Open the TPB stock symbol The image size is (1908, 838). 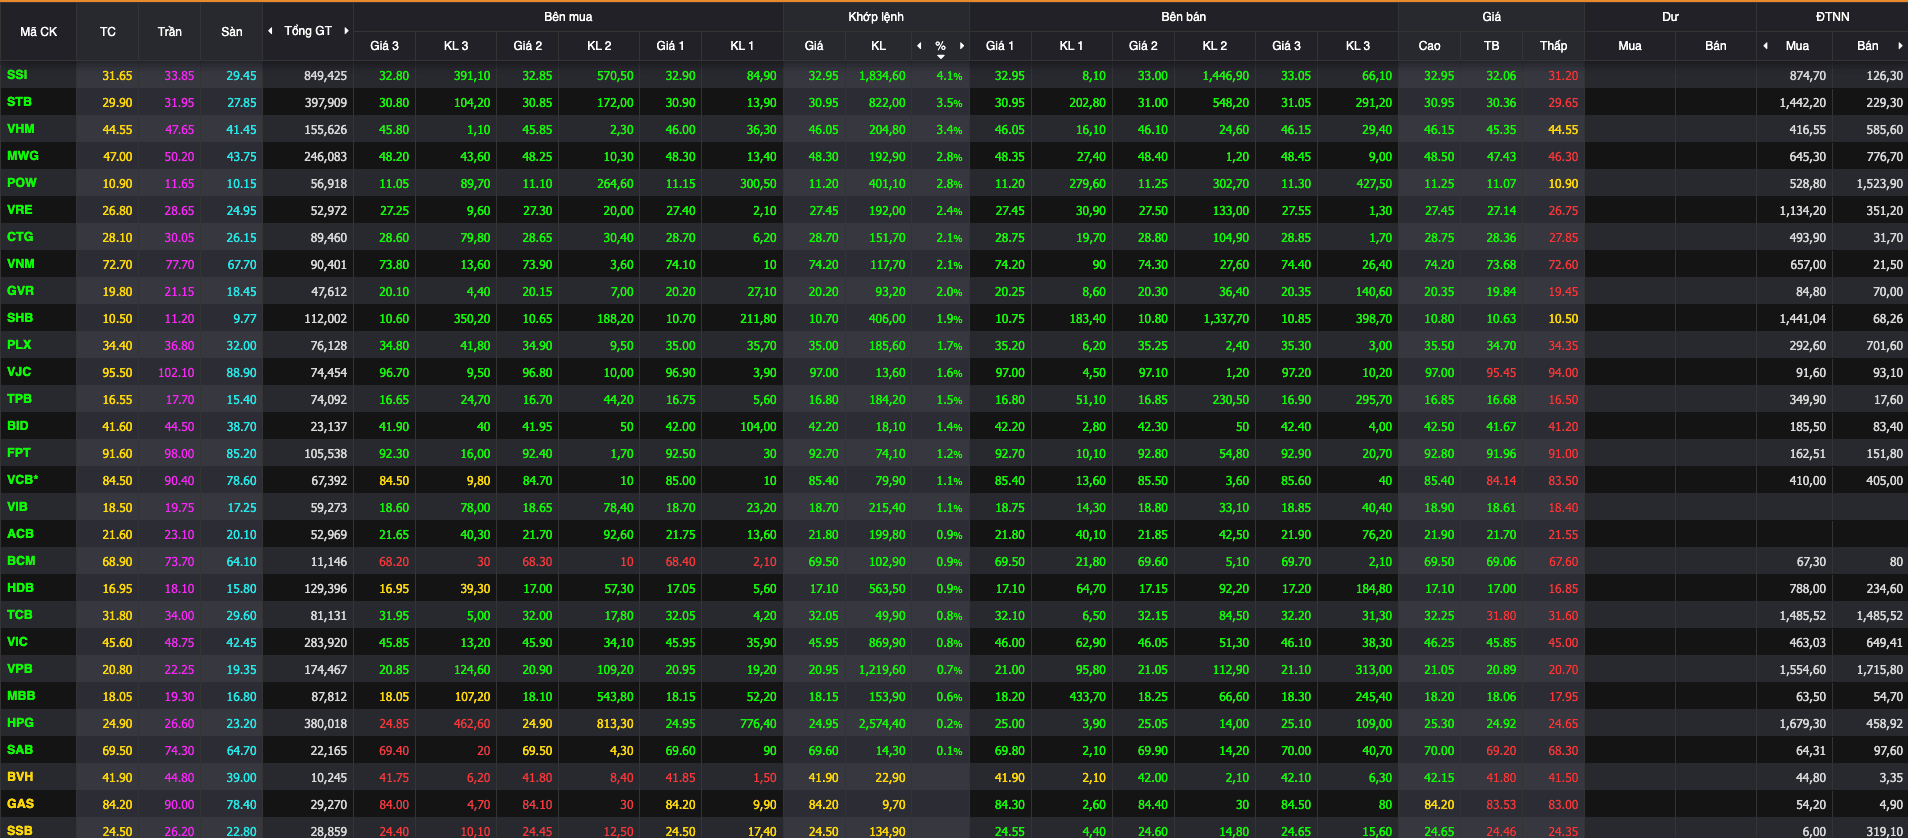tap(19, 399)
